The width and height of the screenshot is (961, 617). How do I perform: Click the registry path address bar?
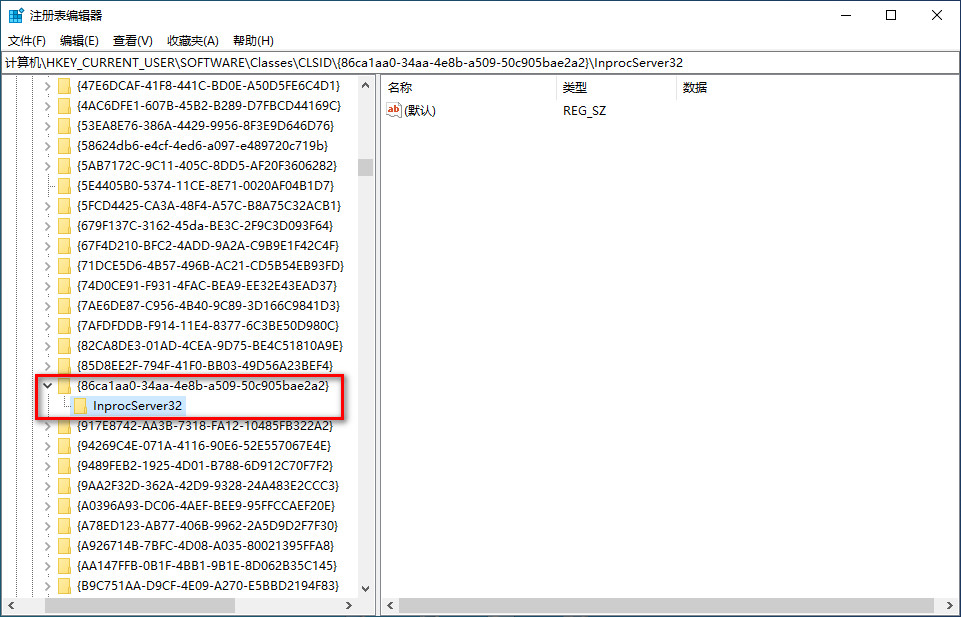click(480, 62)
